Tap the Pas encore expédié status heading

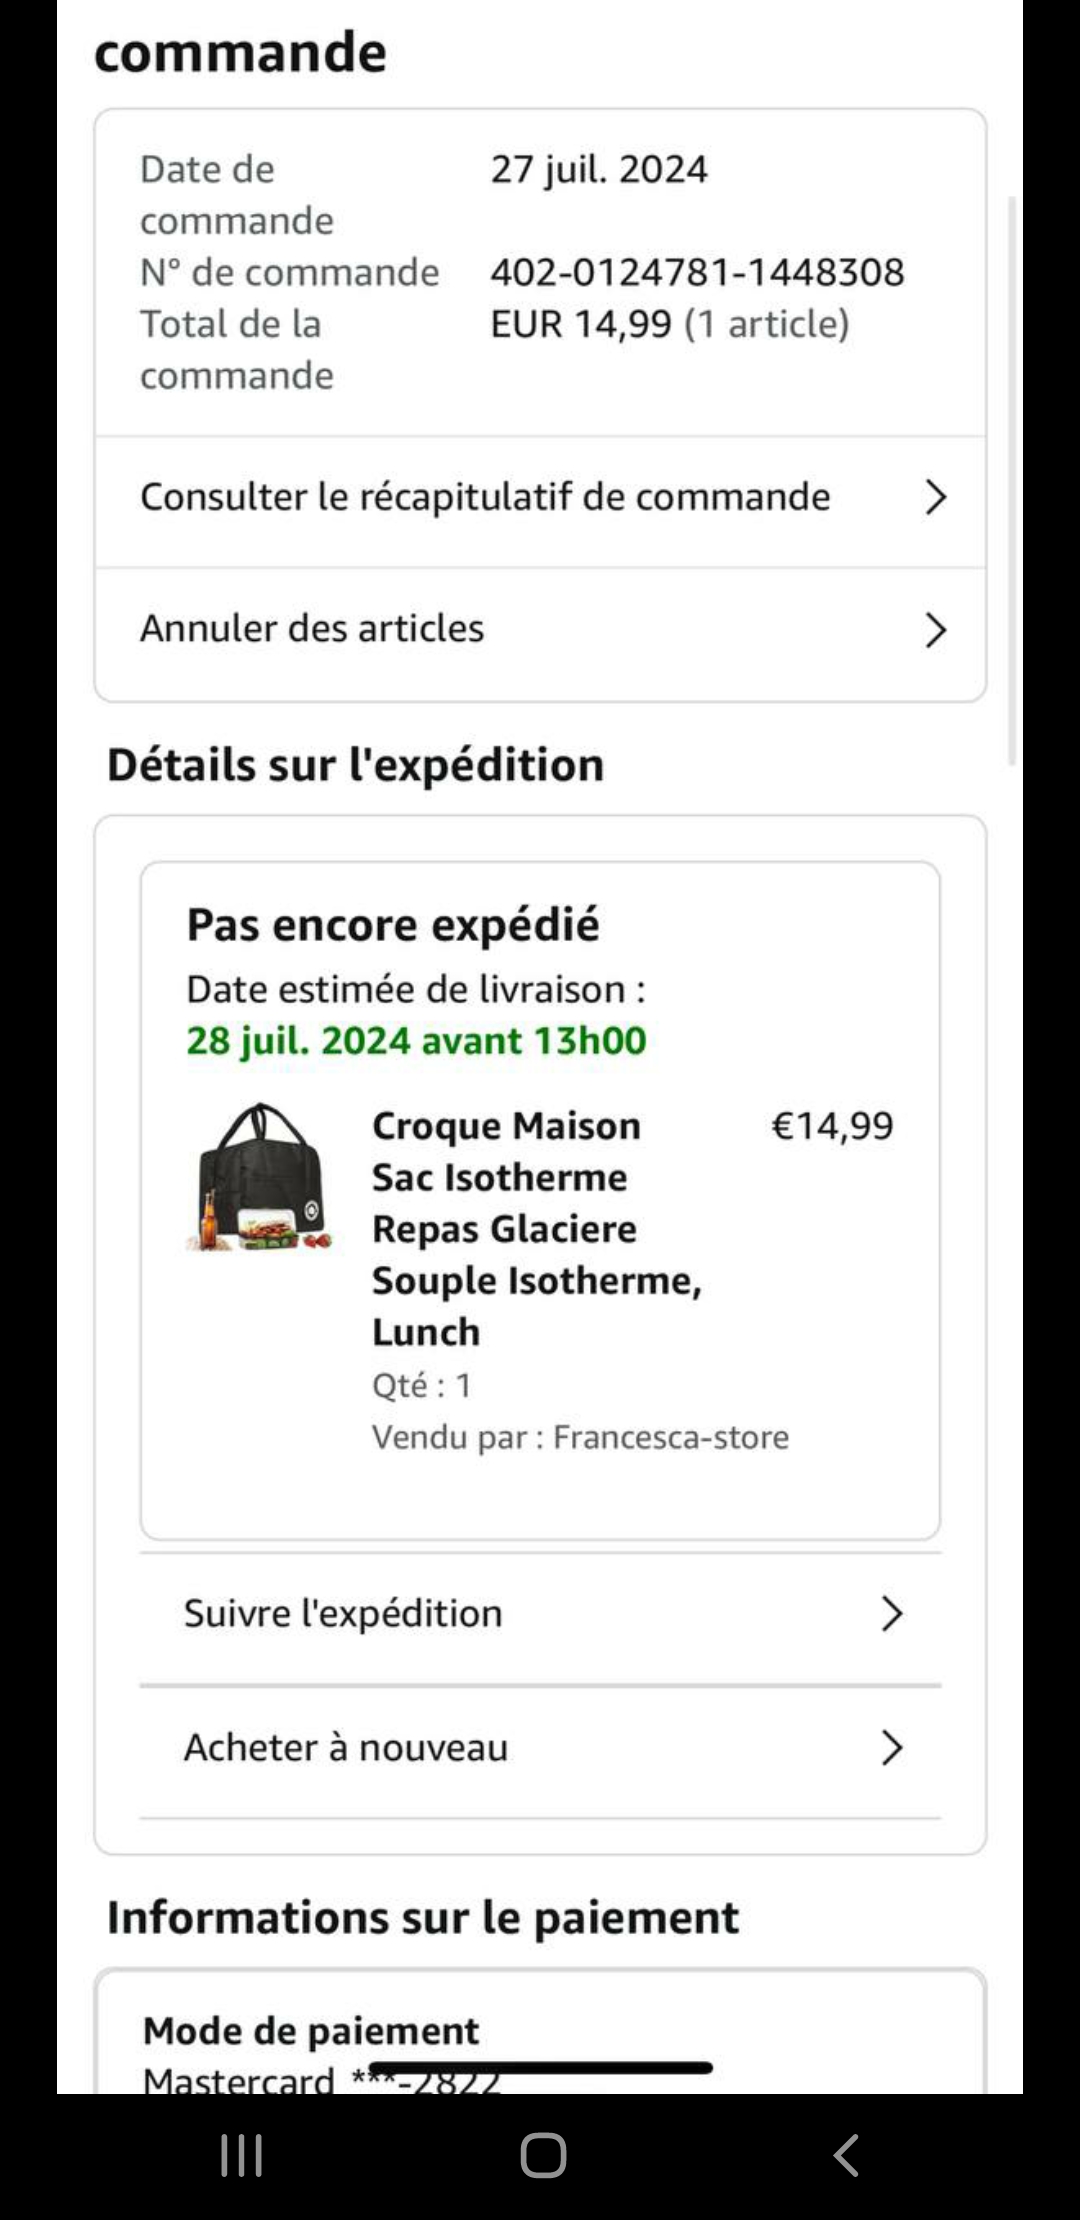coord(393,925)
